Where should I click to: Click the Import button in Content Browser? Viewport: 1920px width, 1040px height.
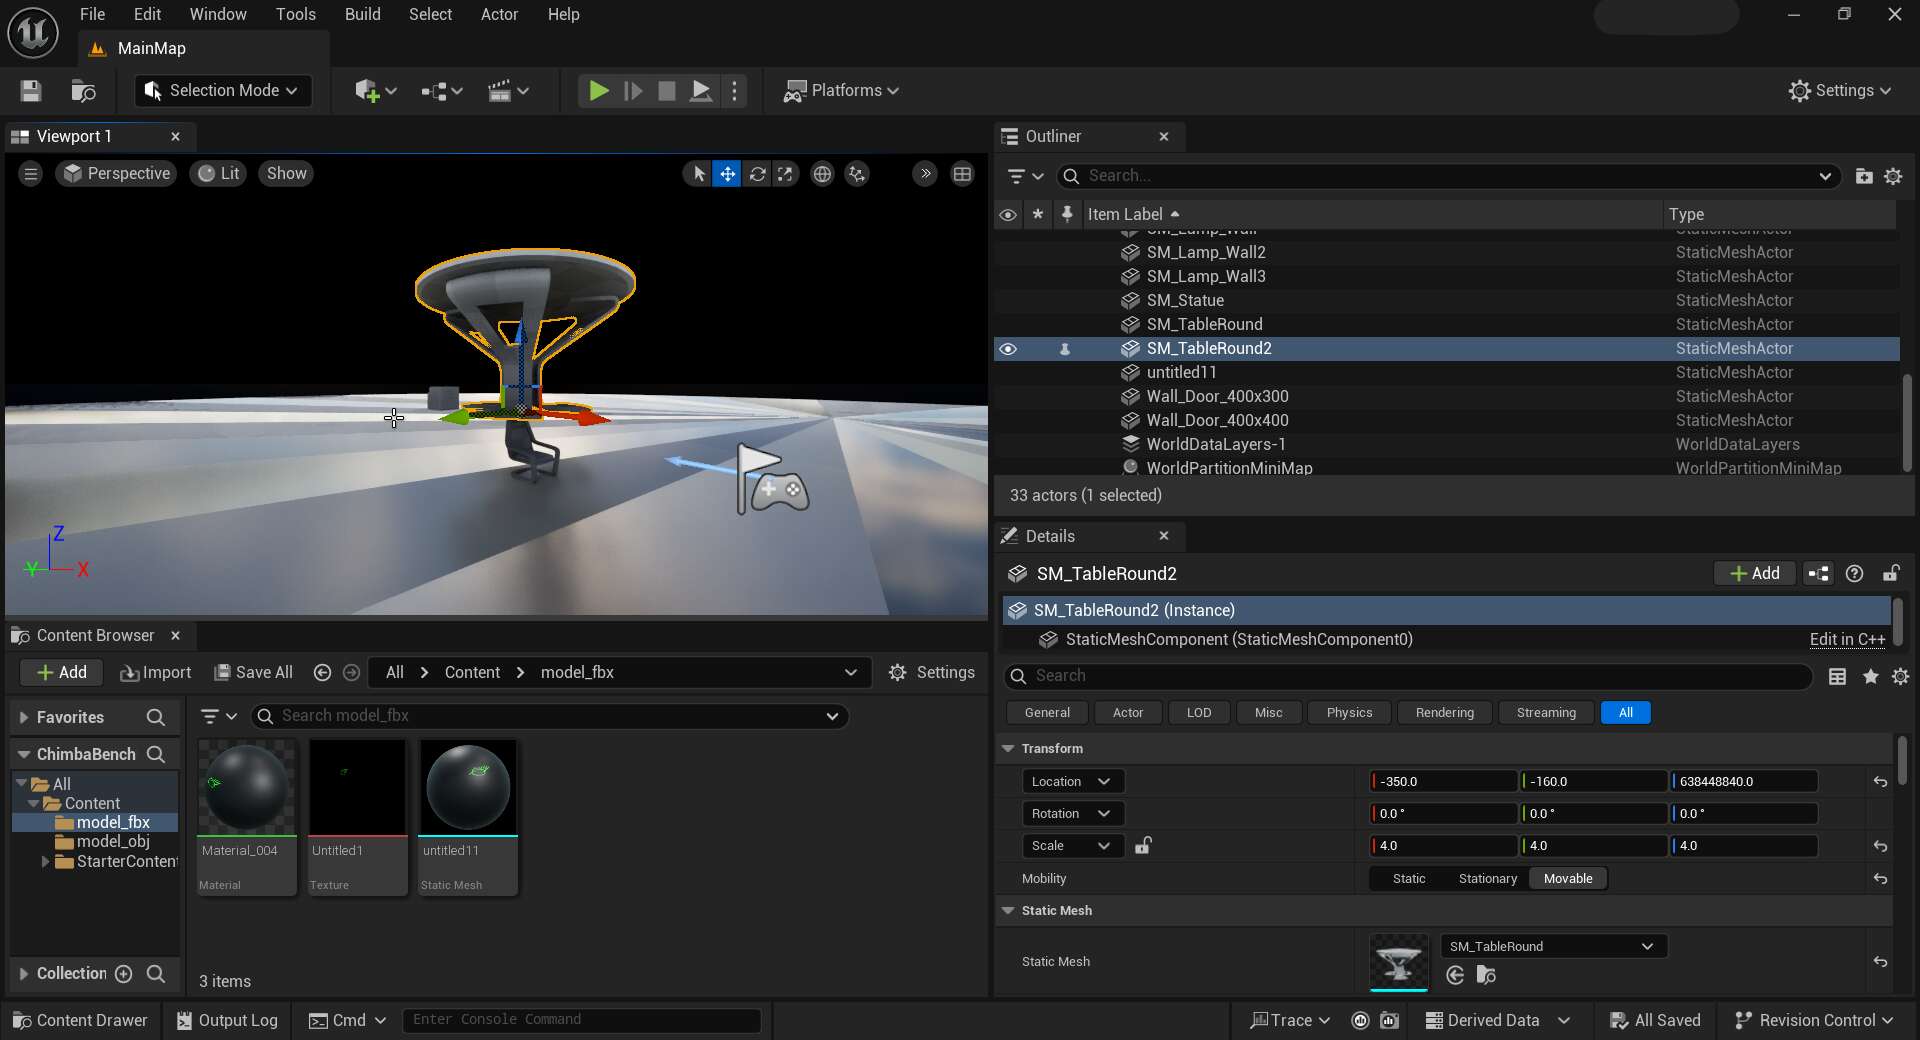pos(156,673)
